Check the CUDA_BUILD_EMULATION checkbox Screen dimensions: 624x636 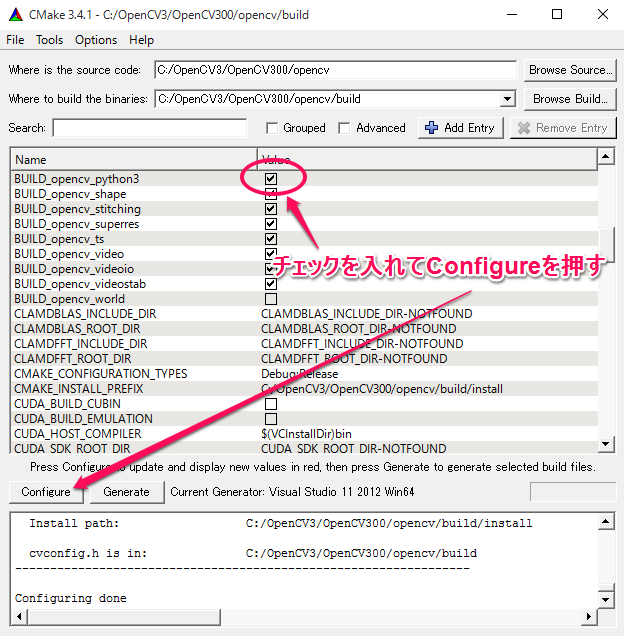(271, 419)
